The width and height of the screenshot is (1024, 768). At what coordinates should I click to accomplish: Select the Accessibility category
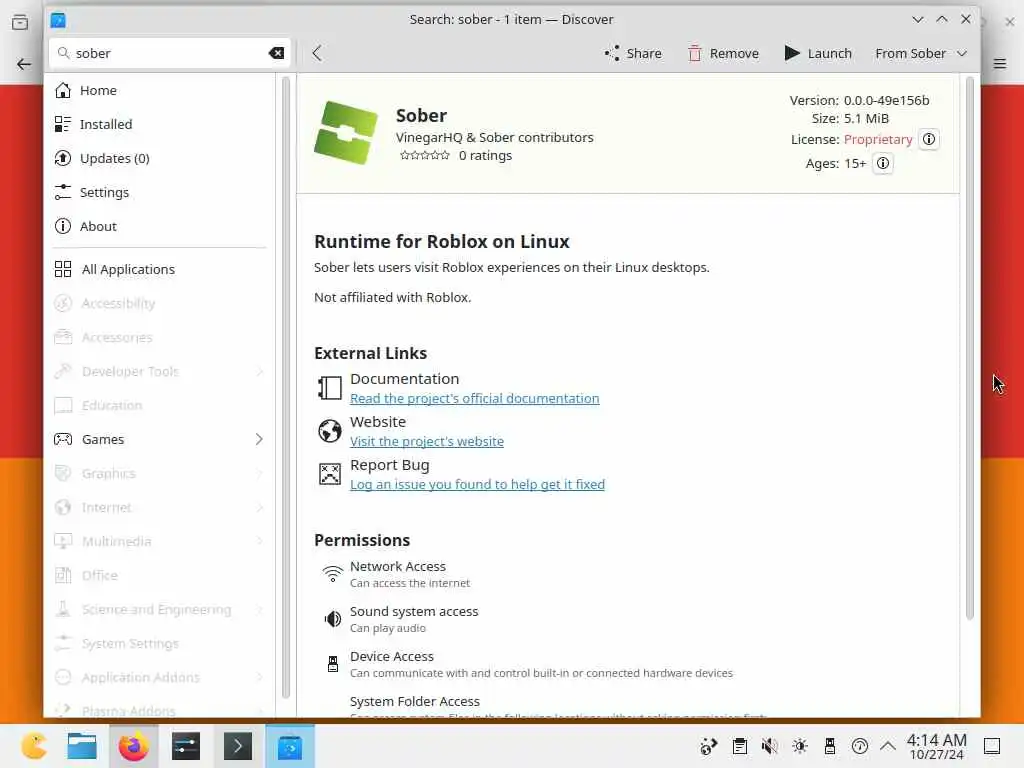pos(159,303)
